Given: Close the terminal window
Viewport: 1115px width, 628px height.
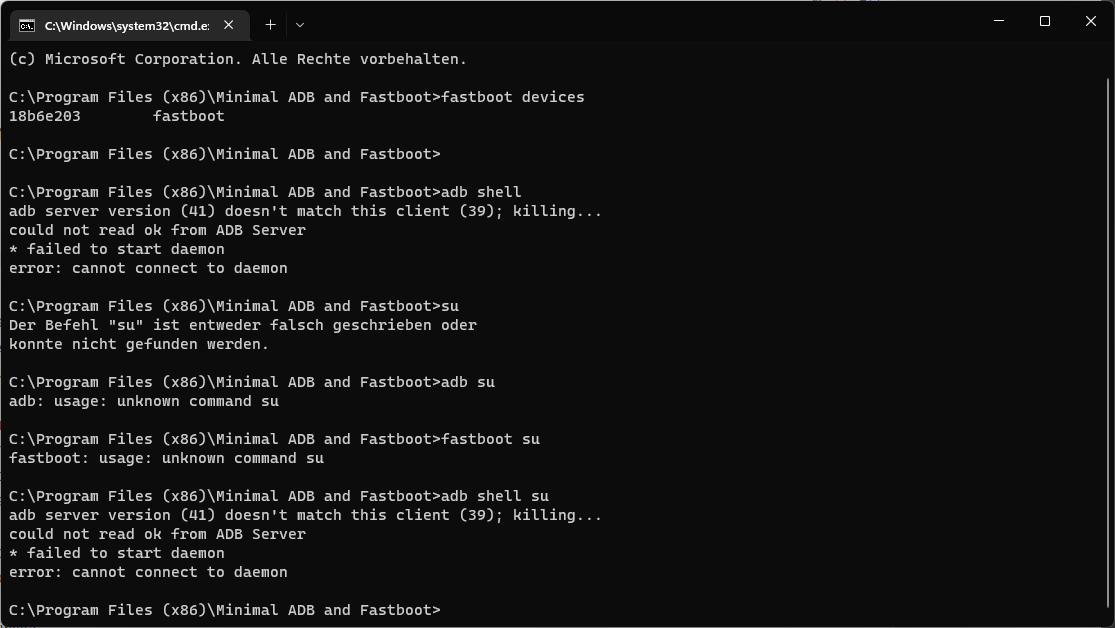Looking at the screenshot, I should pyautogui.click(x=1090, y=21).
